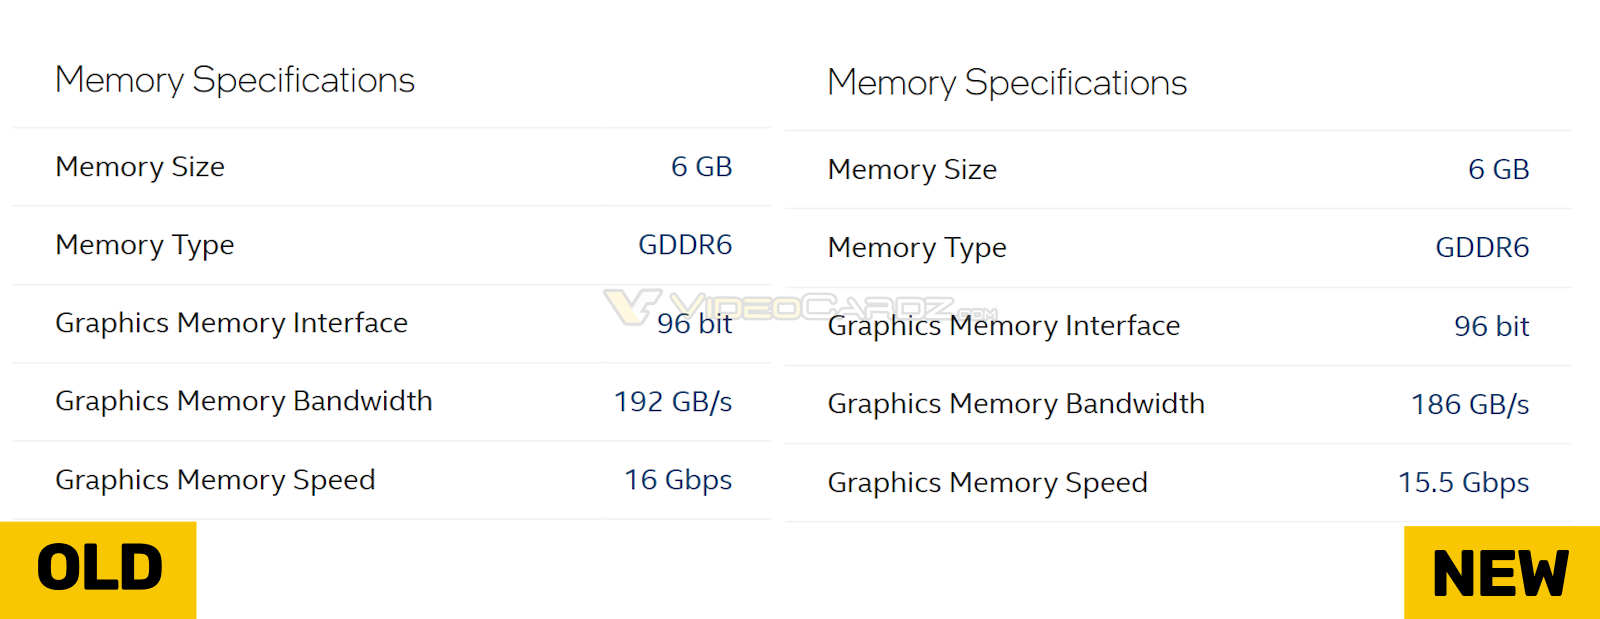Select the 192 GB/s bandwidth value
Viewport: 1600px width, 619px height.
click(x=673, y=402)
